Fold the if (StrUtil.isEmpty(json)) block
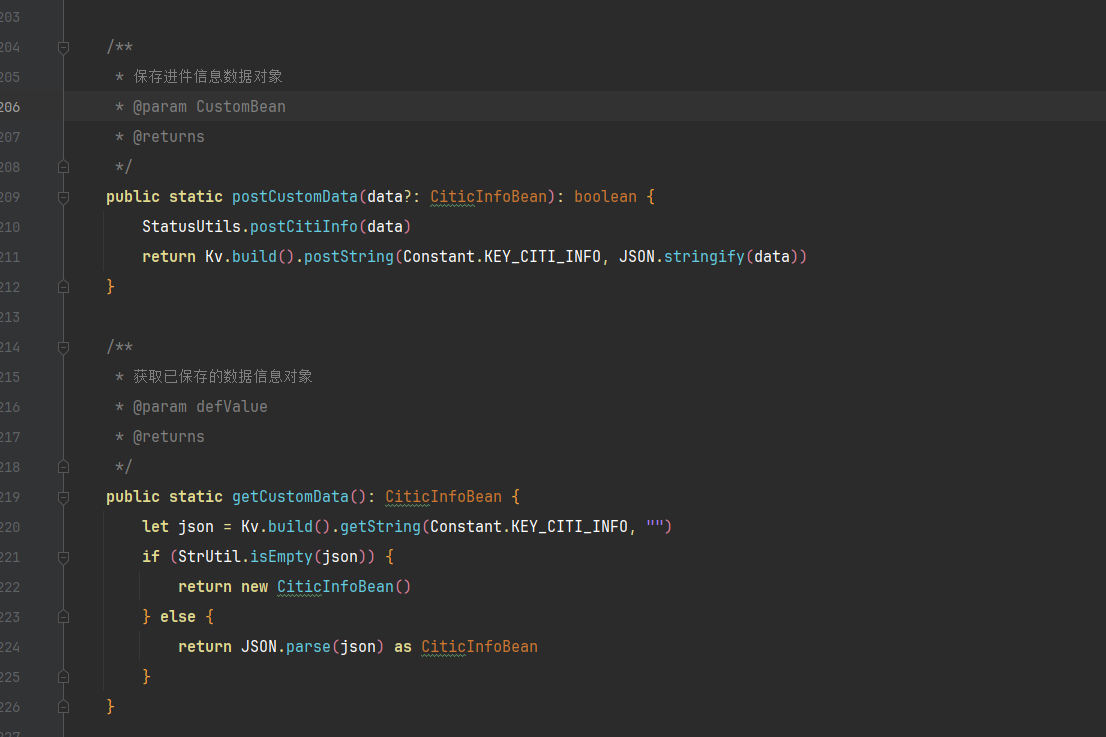The image size is (1106, 737). pyautogui.click(x=63, y=557)
